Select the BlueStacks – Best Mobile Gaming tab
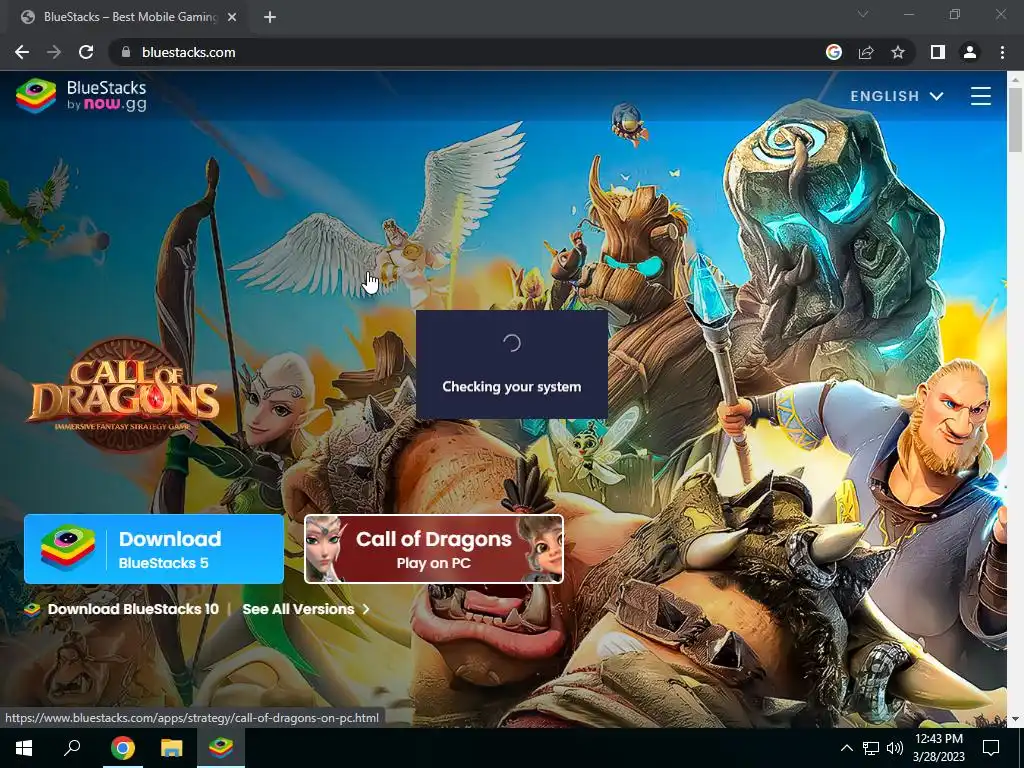Viewport: 1024px width, 768px height. click(129, 17)
